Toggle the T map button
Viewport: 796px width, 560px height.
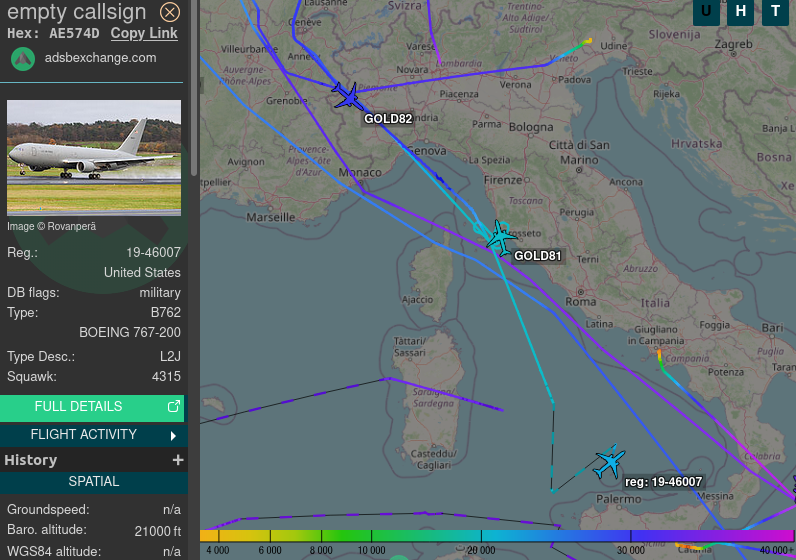(x=775, y=11)
